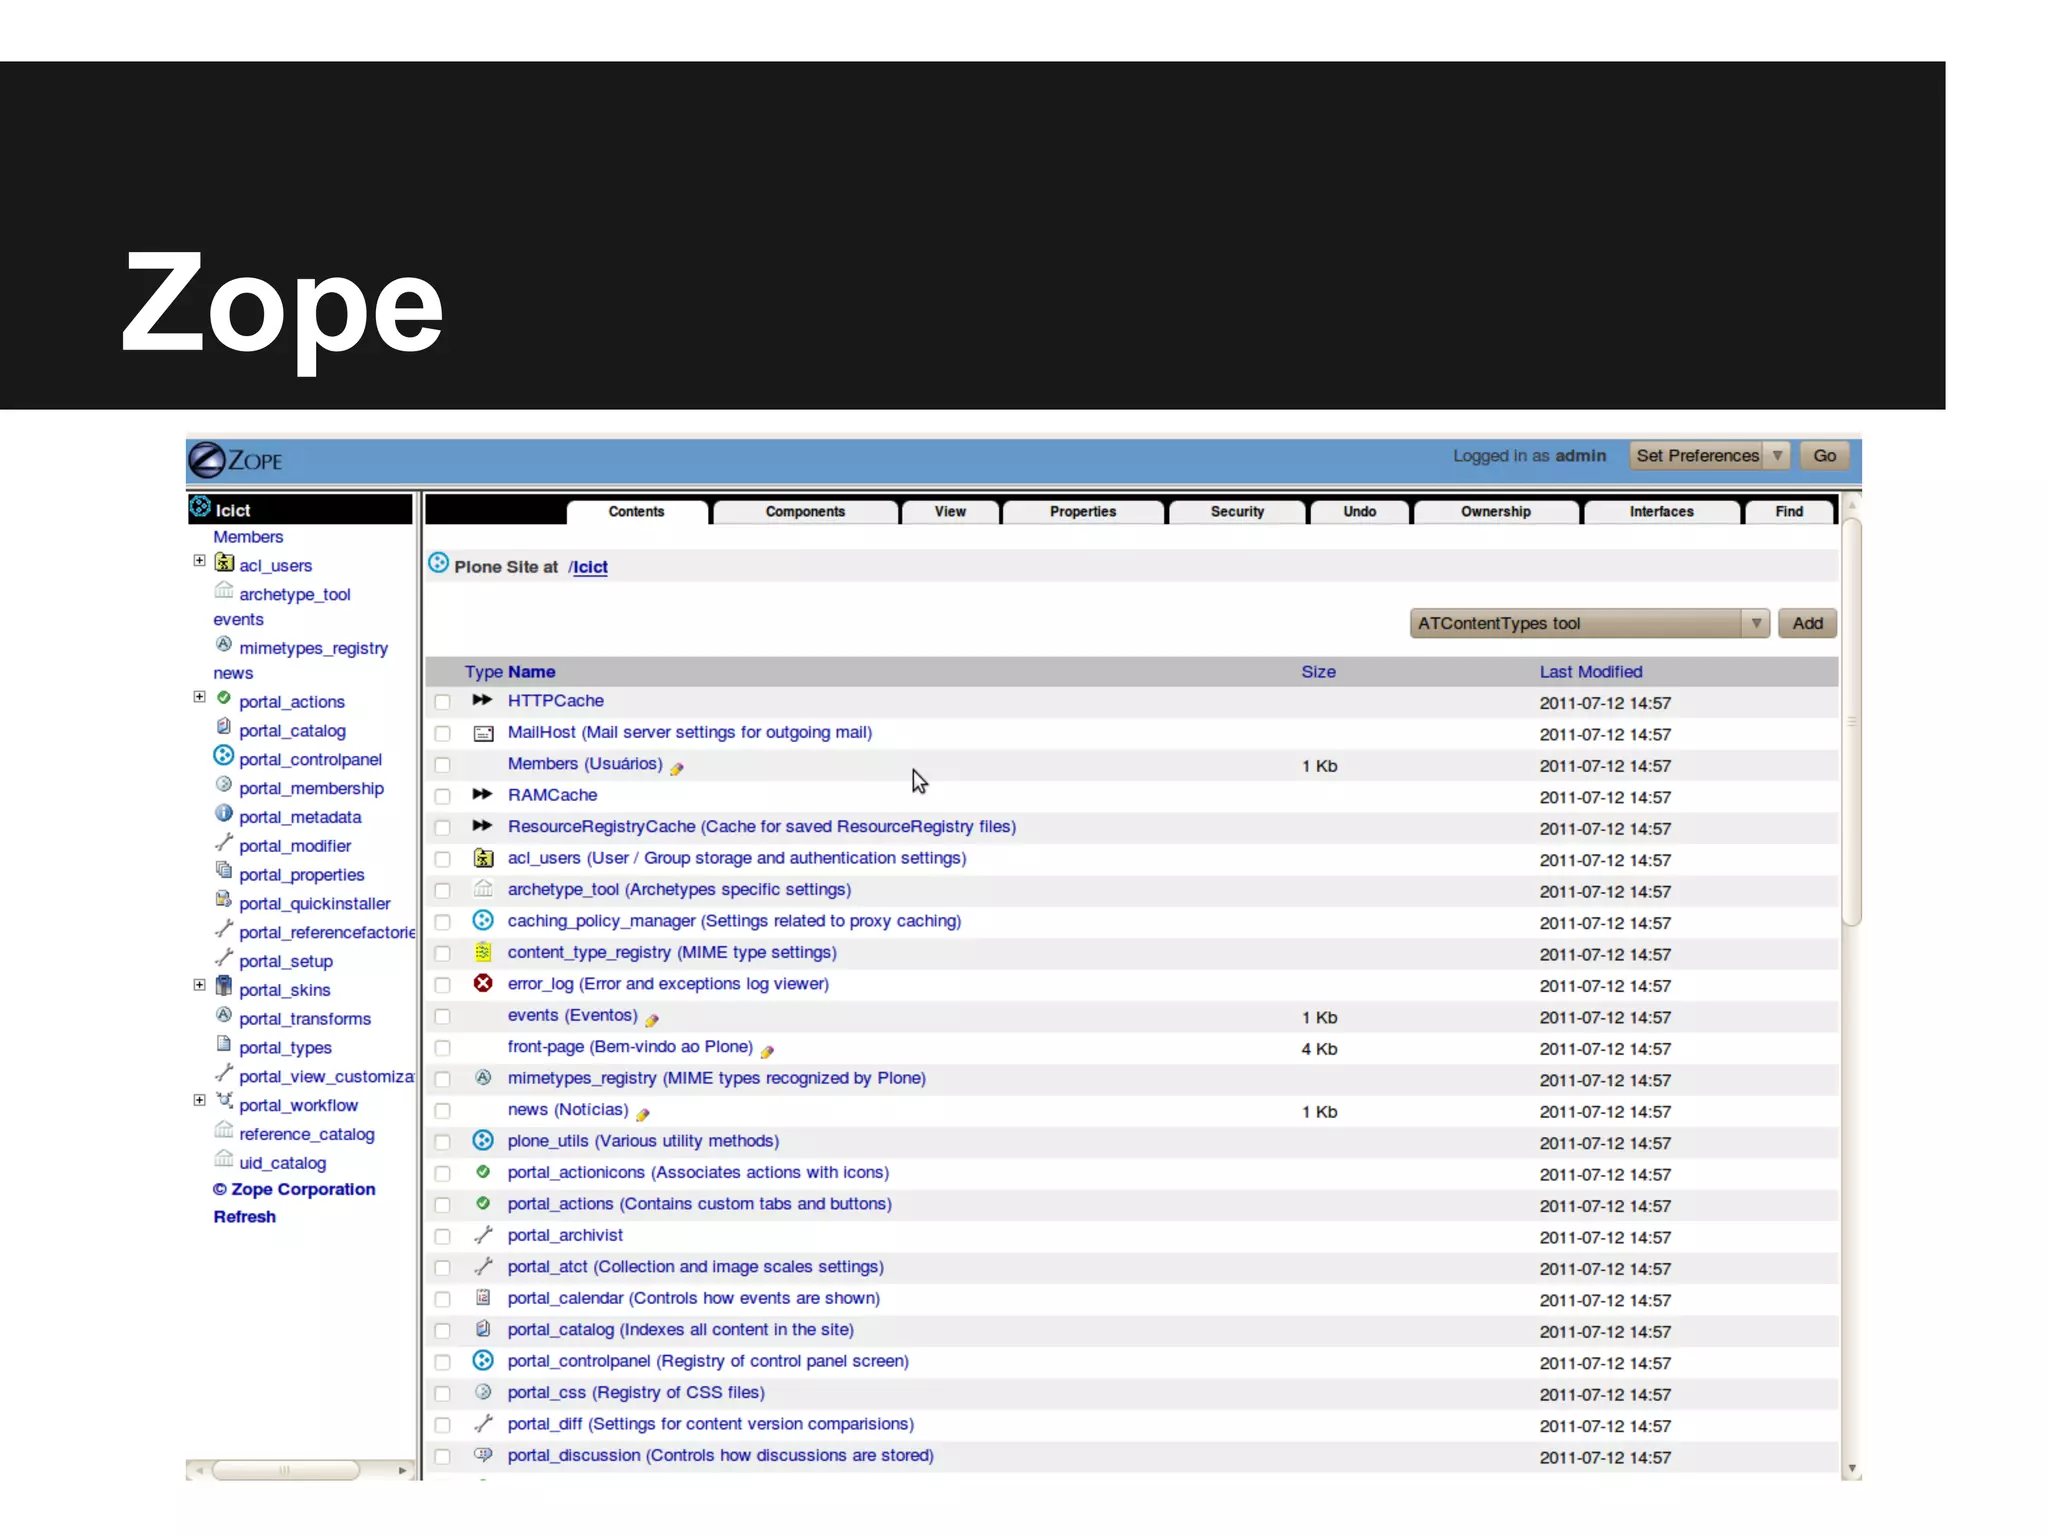Click the portal_css globe icon
2048x1536 pixels.
tap(483, 1391)
